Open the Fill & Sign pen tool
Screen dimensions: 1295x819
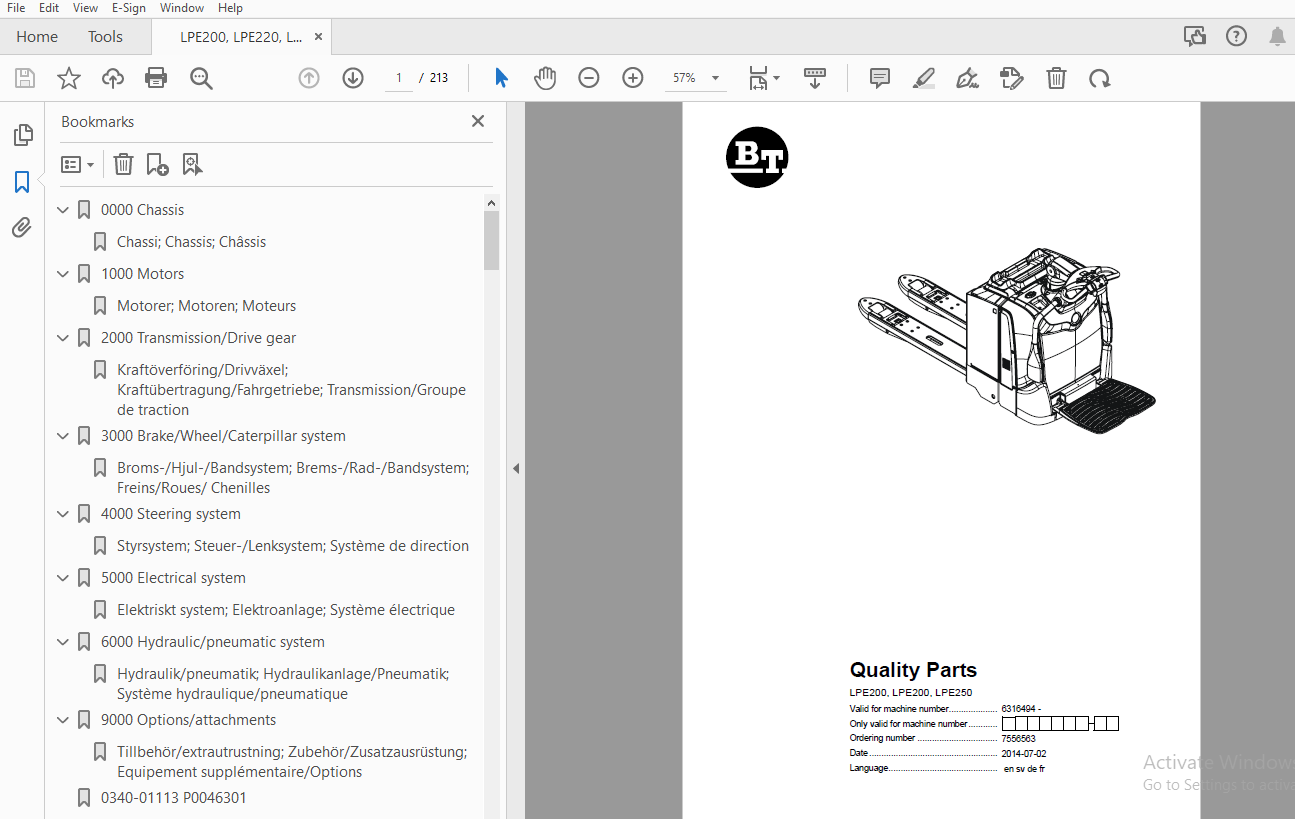pos(967,78)
